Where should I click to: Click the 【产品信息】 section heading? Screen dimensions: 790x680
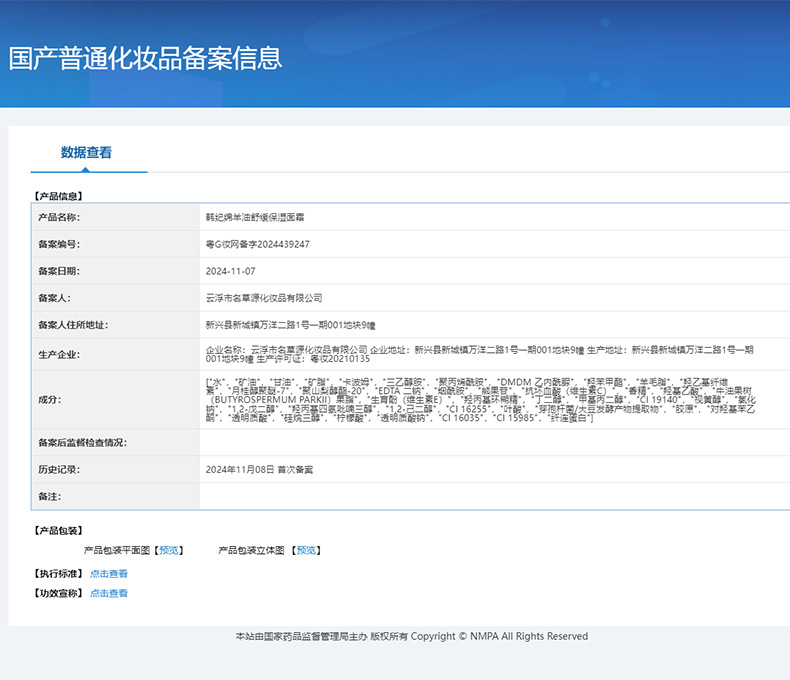pyautogui.click(x=58, y=196)
